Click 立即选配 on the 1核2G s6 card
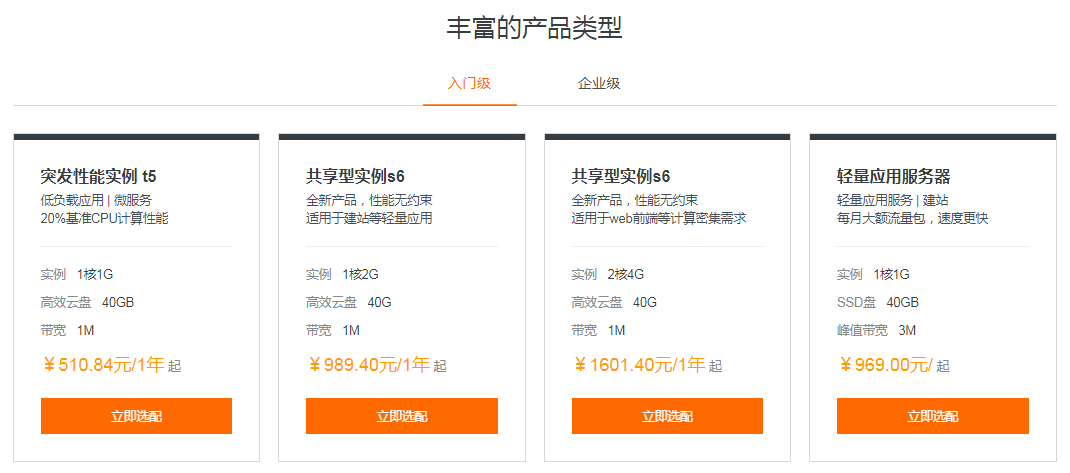Viewport: 1070px width, 473px height. tap(401, 416)
